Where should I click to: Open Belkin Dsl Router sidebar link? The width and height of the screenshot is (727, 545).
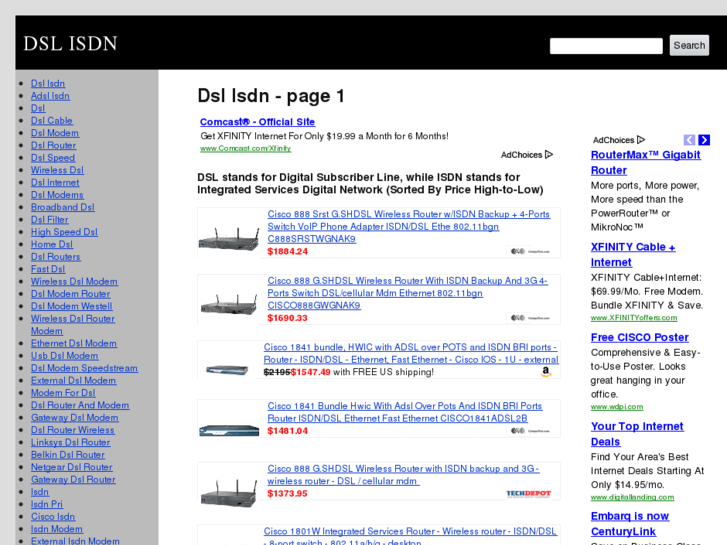[68, 455]
